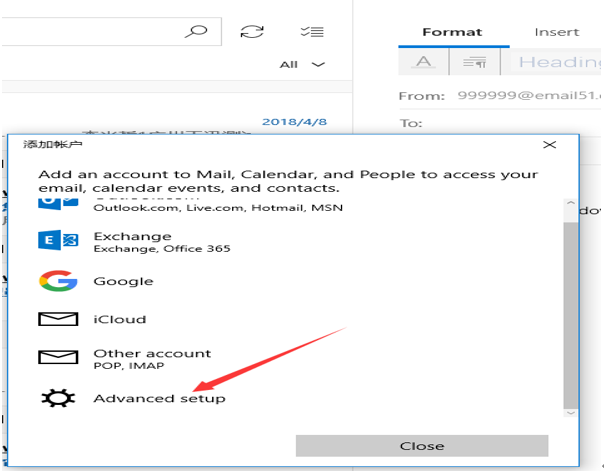Click the iCloud envelope icon
604x472 pixels.
pyautogui.click(x=58, y=319)
